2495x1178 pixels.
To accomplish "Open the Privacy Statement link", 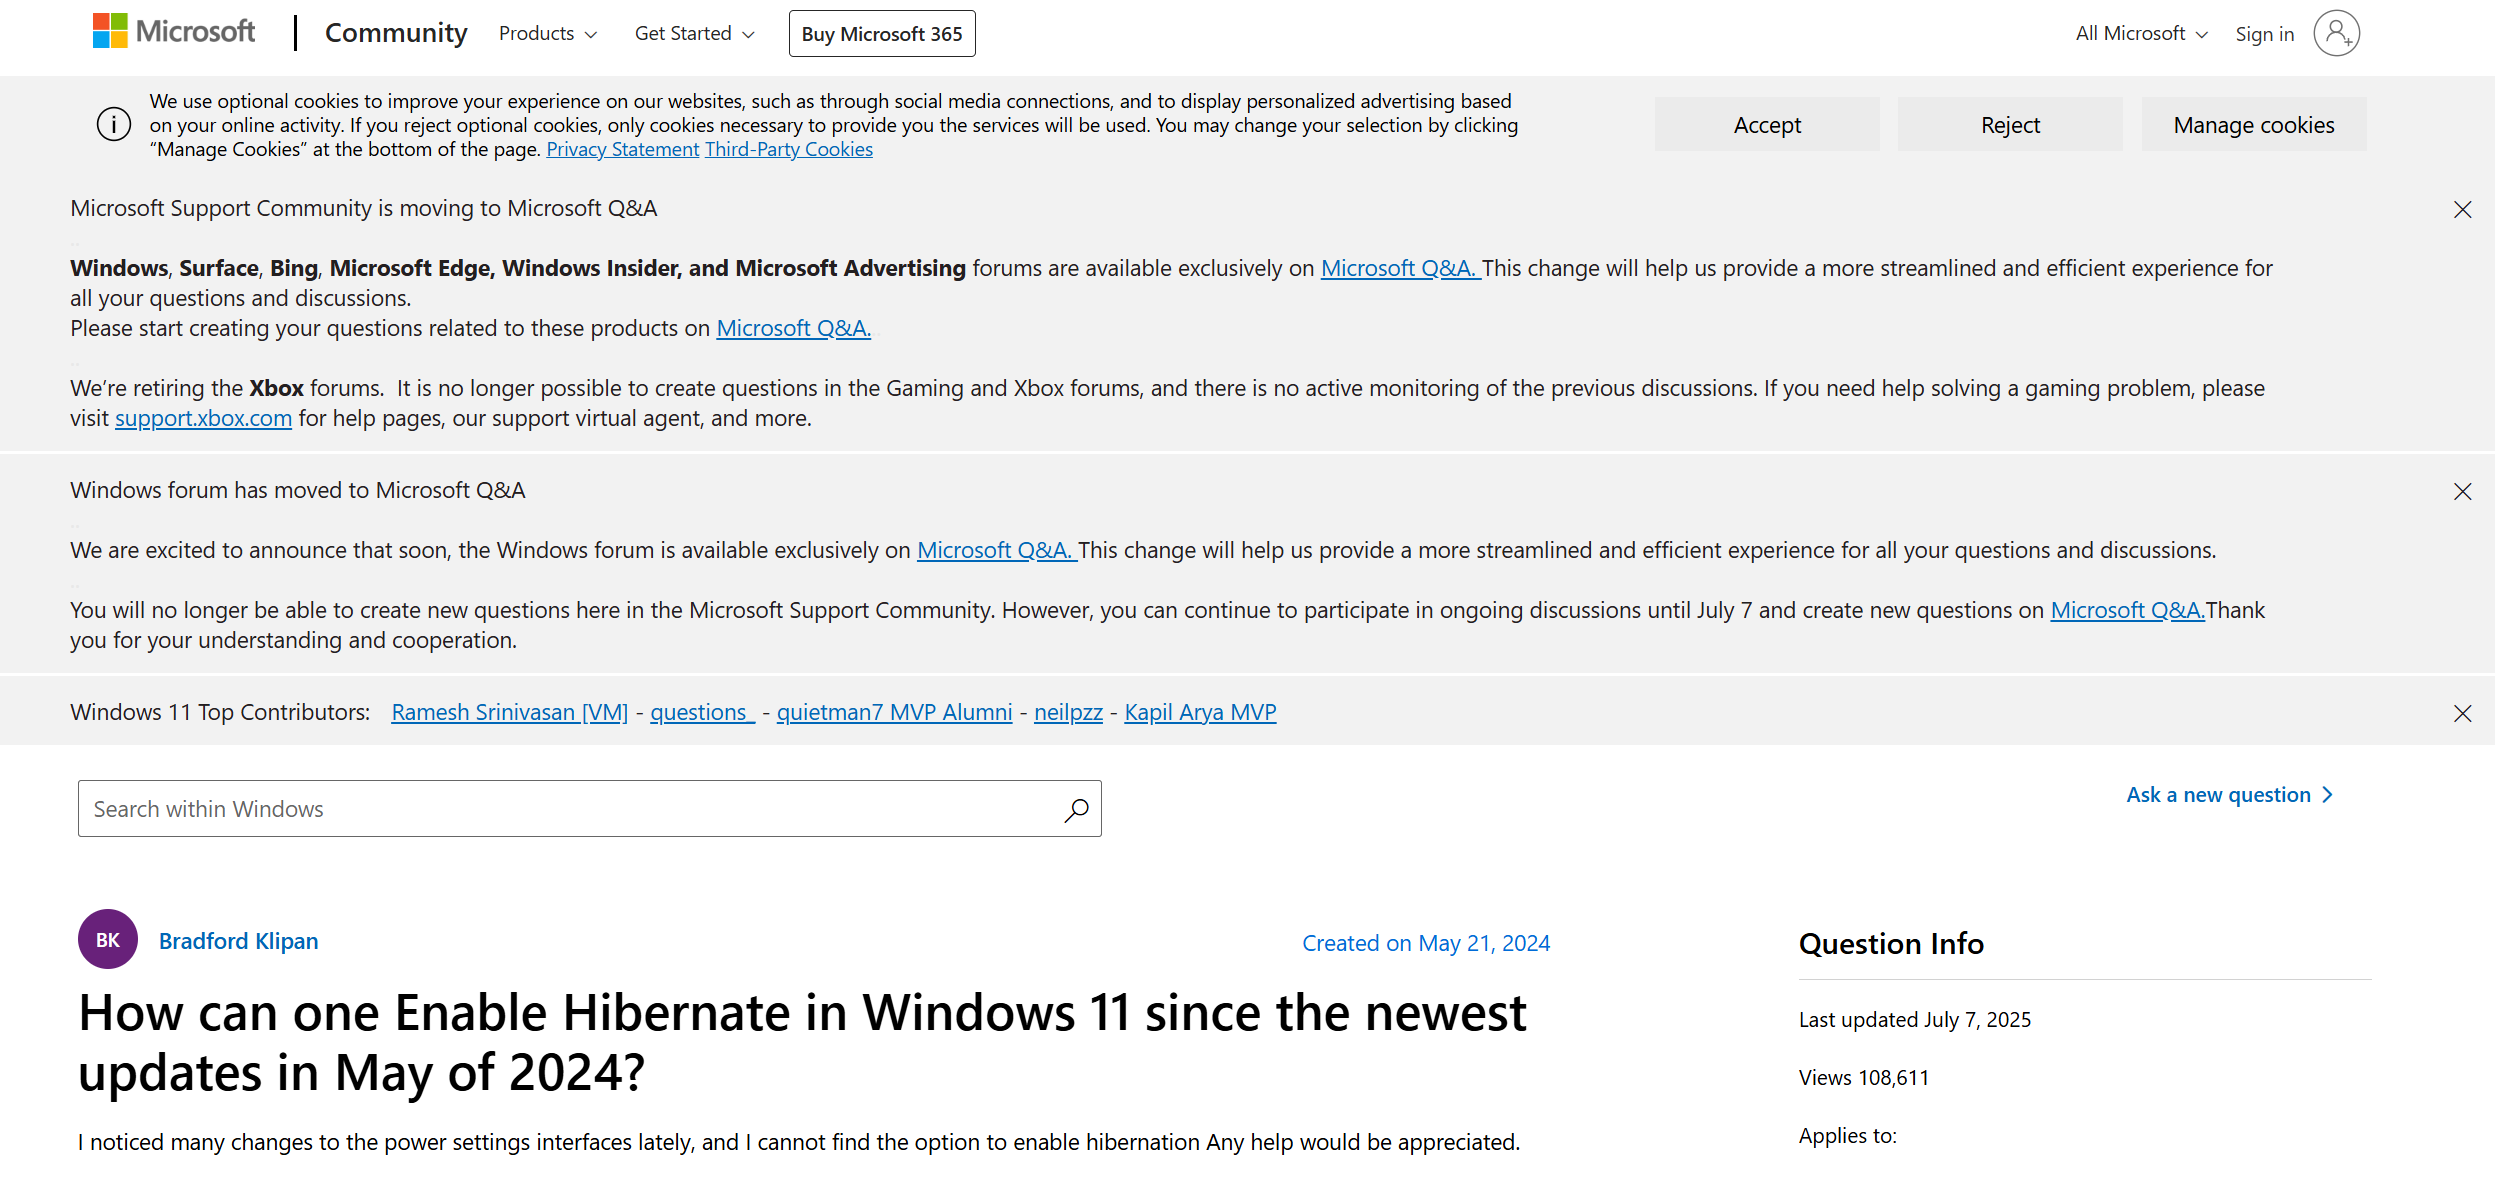I will pyautogui.click(x=622, y=149).
